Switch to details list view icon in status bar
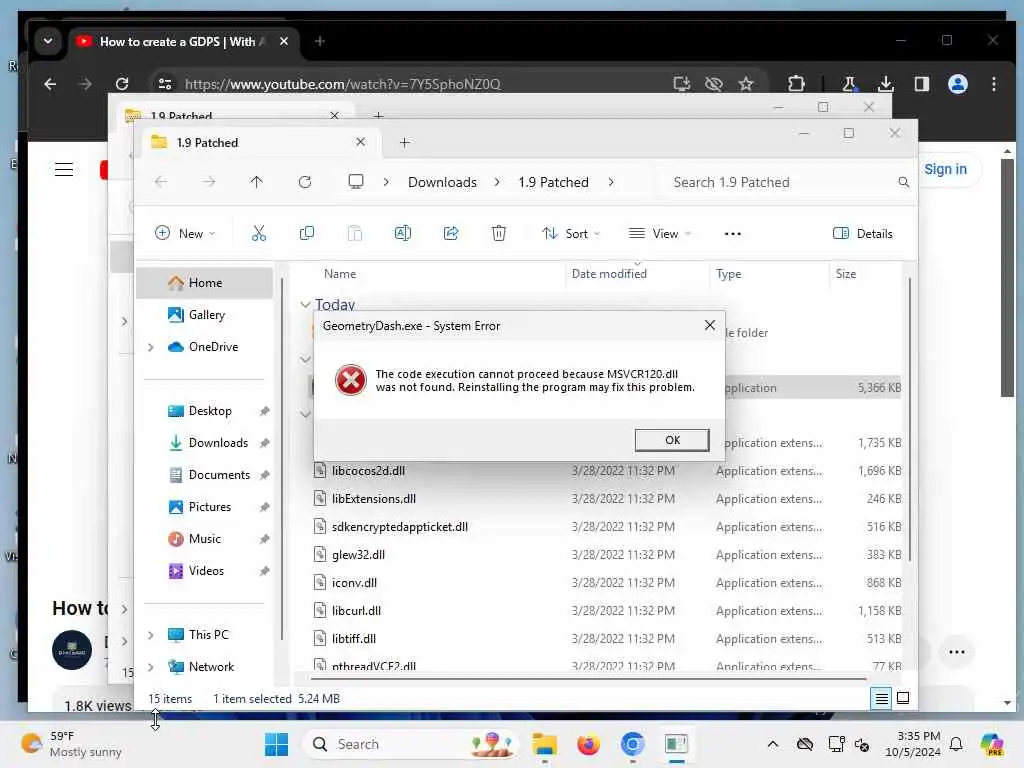Viewport: 1024px width, 768px height. click(x=881, y=698)
